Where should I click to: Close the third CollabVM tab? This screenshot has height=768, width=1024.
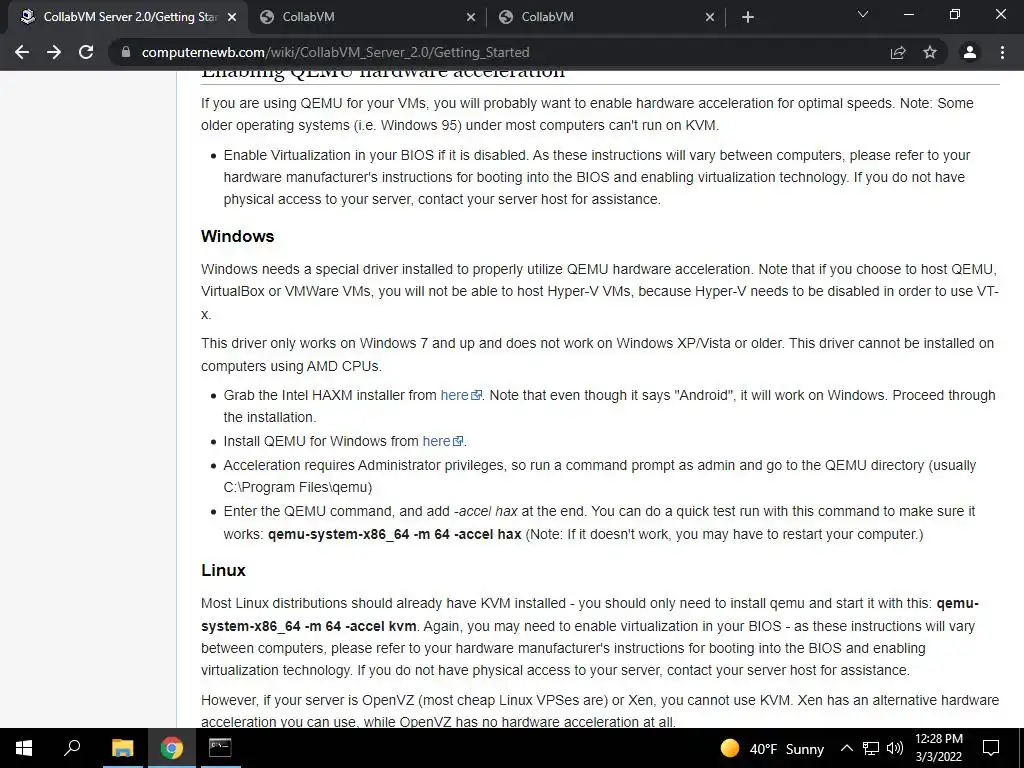(710, 17)
